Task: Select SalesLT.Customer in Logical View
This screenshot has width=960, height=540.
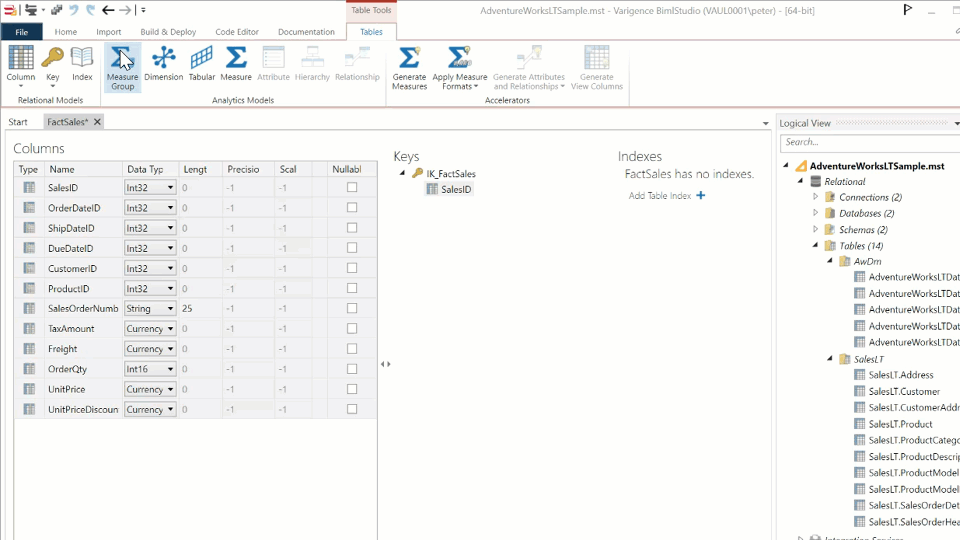Action: click(904, 391)
